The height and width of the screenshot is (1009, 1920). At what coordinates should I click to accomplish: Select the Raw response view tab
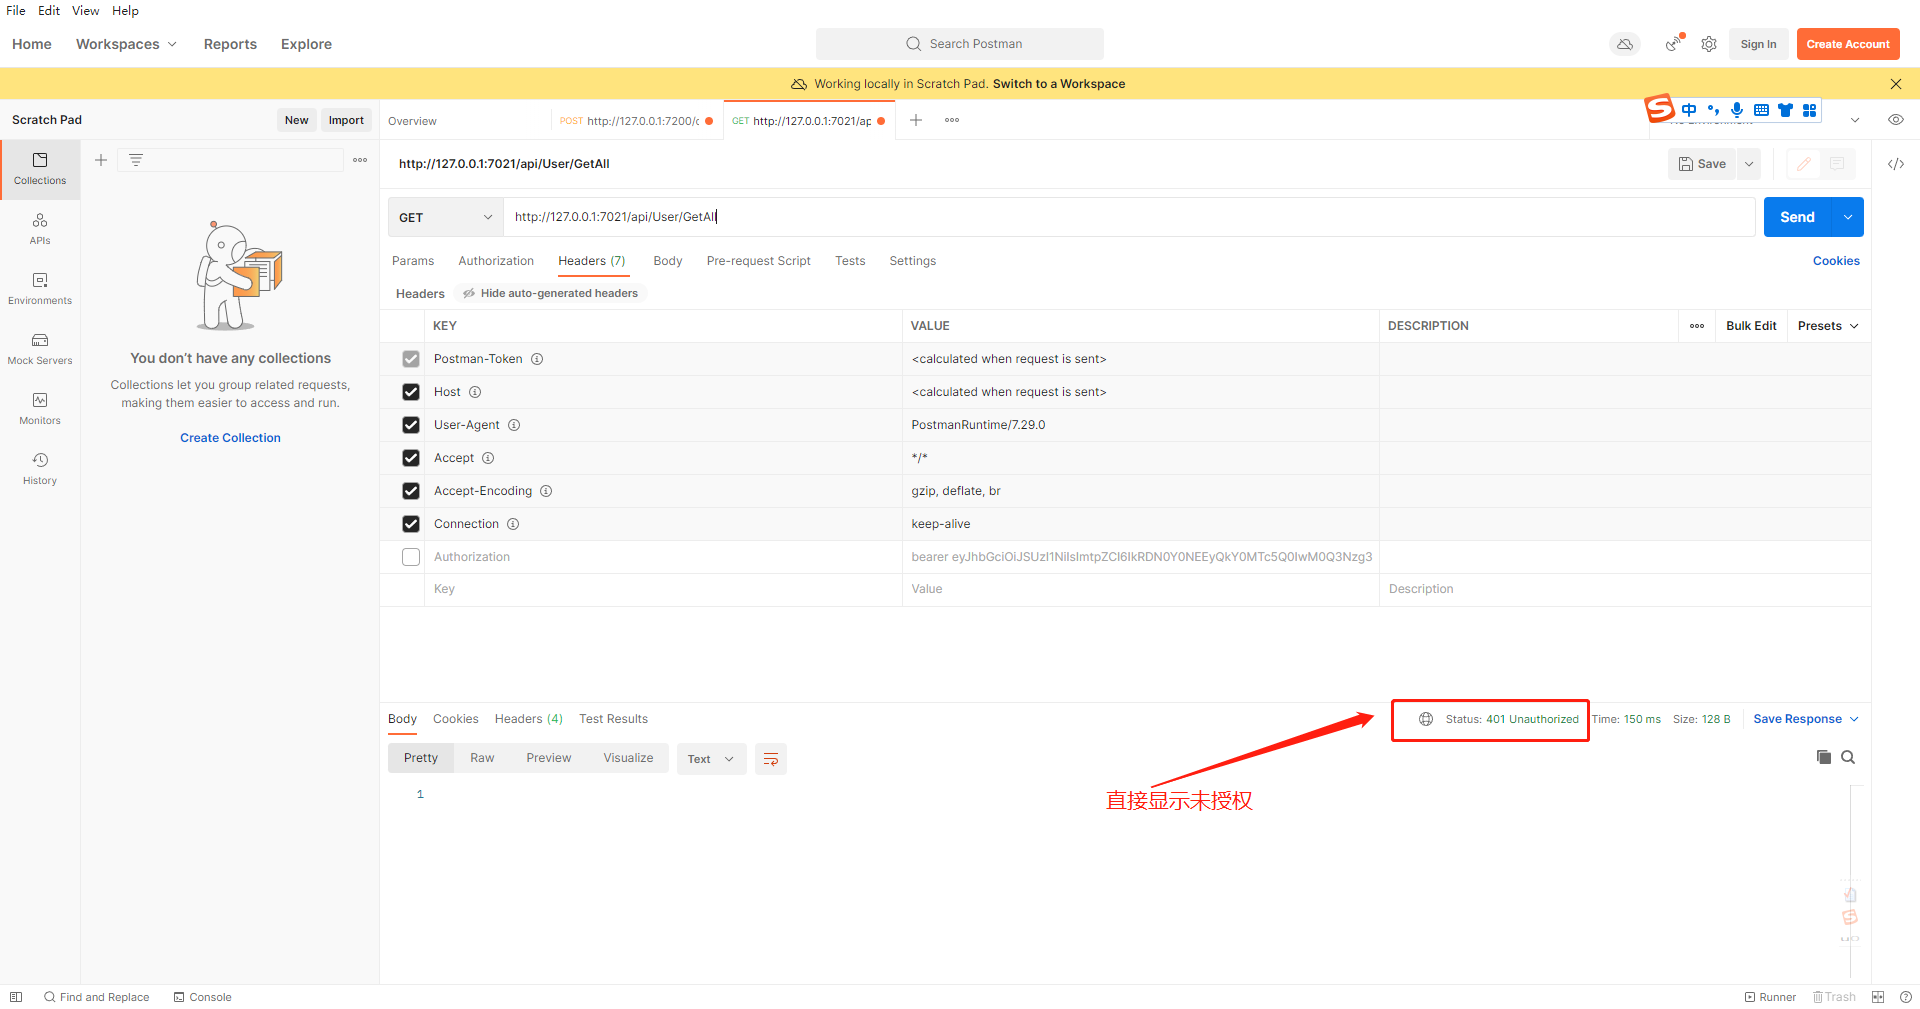coord(482,758)
